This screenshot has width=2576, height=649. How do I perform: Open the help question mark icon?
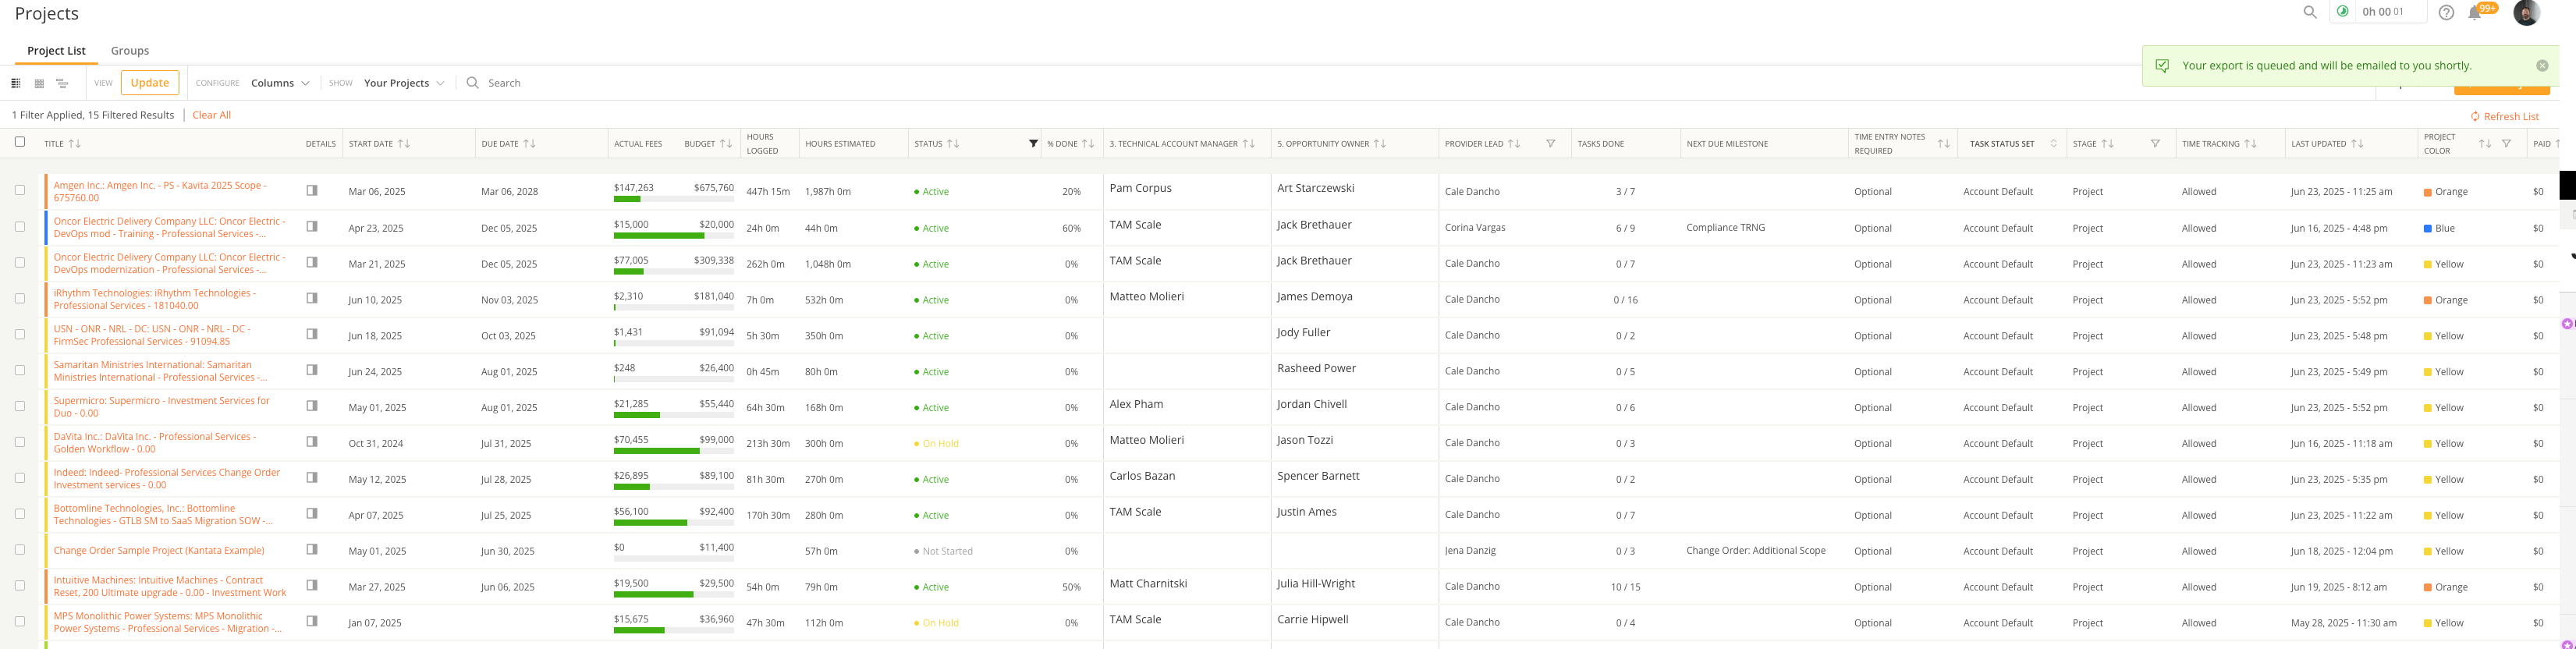click(x=2446, y=12)
